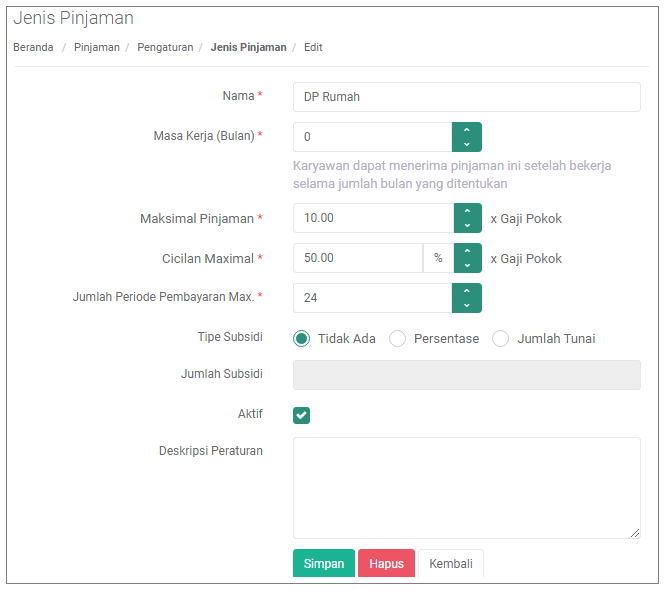The height and width of the screenshot is (590, 664).
Task: Decrease Cicilan Maximal with down arrow
Action: [468, 265]
